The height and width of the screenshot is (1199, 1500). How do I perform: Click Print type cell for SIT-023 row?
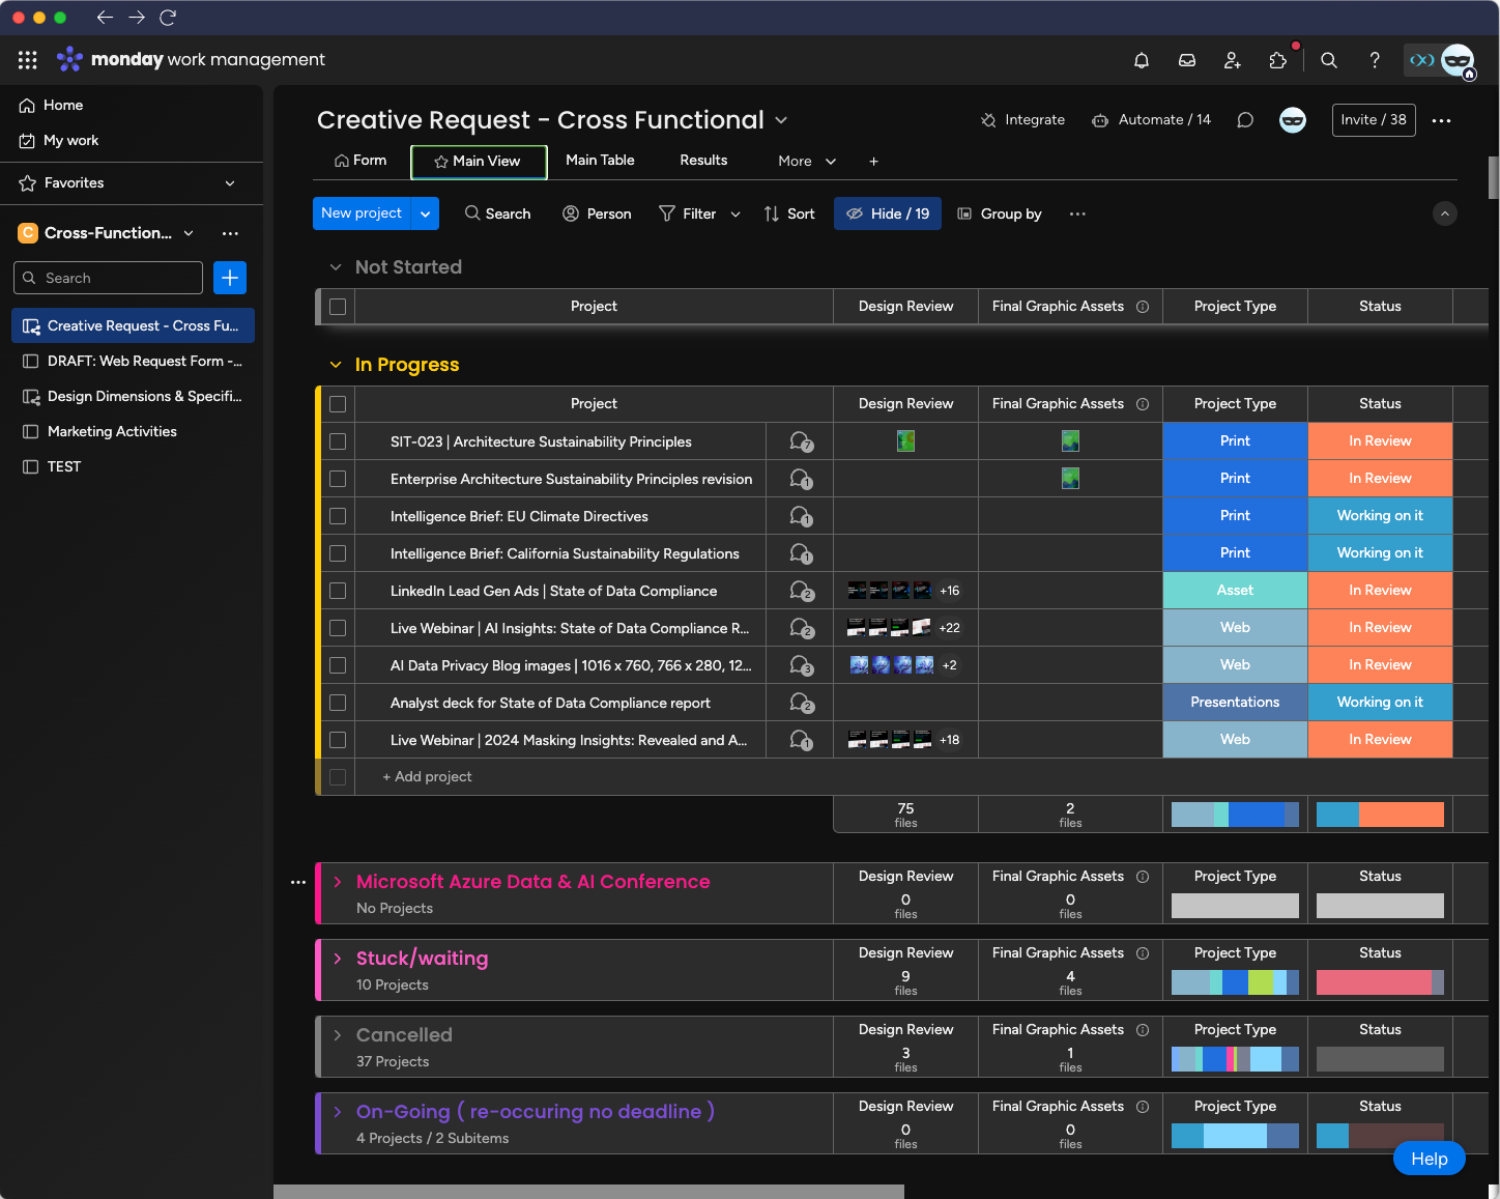pos(1235,442)
